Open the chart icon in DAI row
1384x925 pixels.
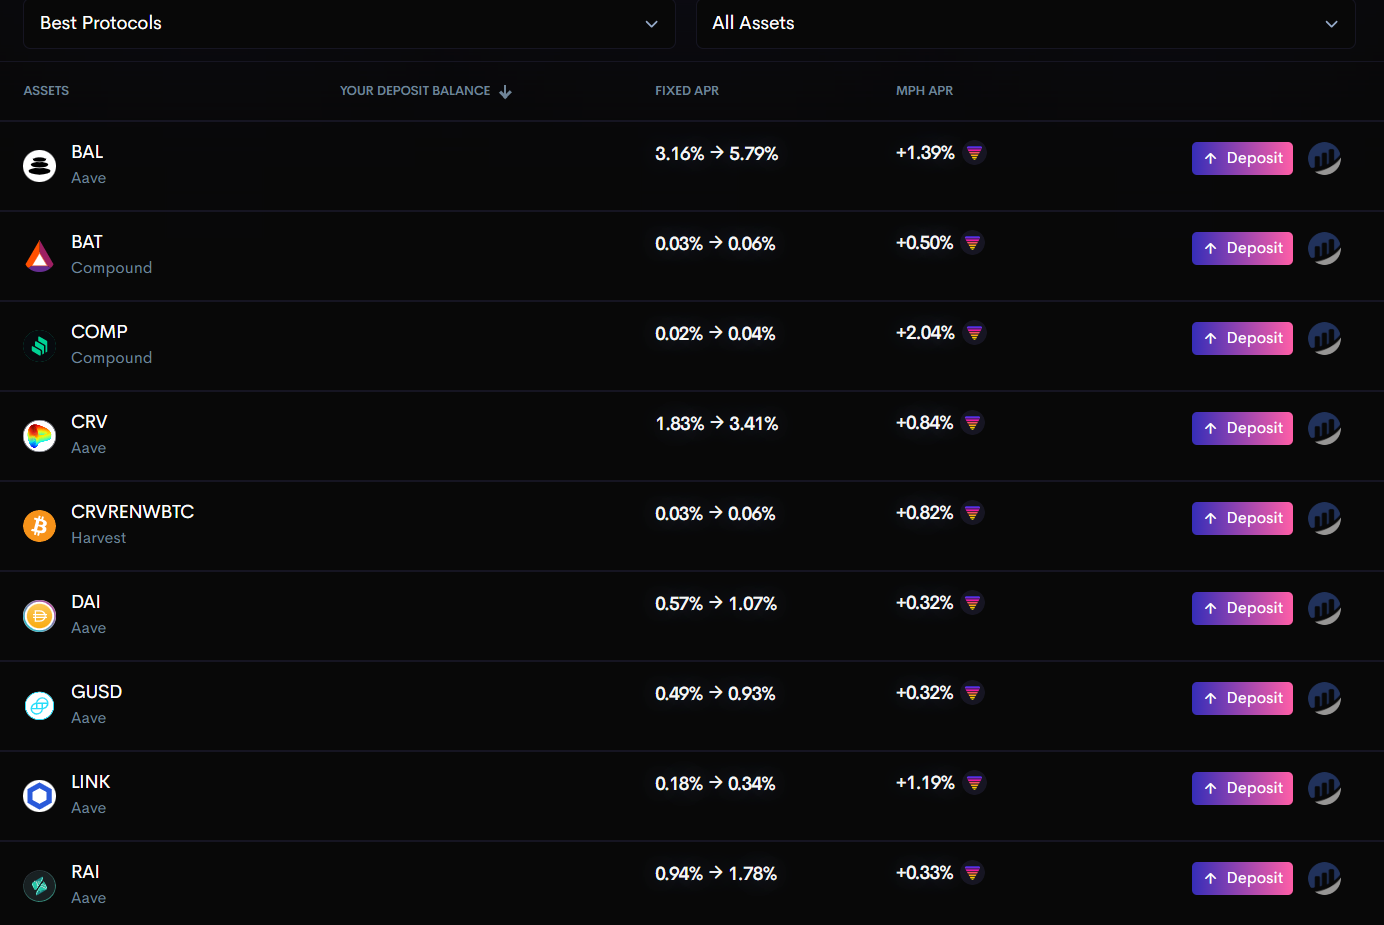point(1324,608)
